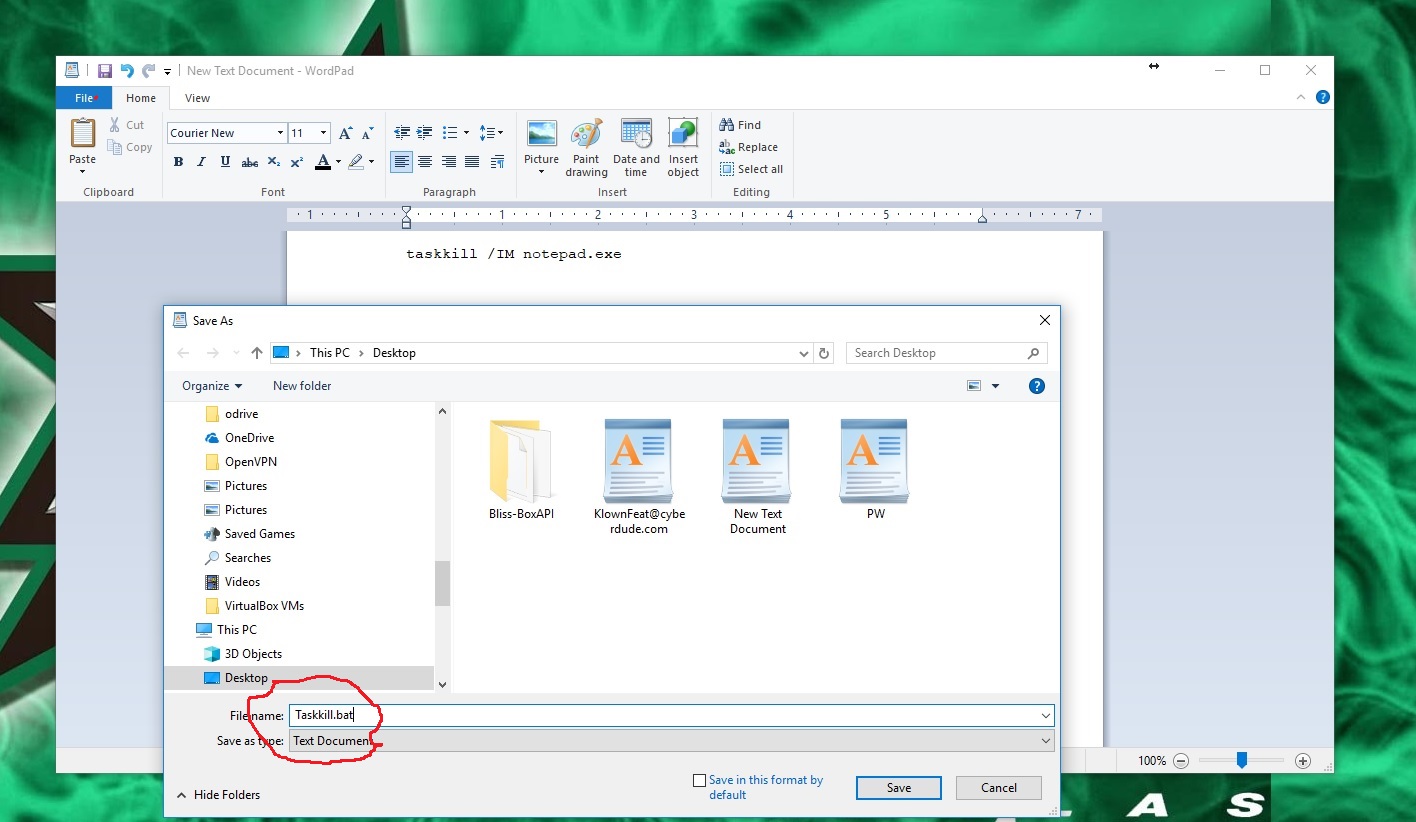
Task: Open the address bar history dropdown
Action: pyautogui.click(x=804, y=353)
